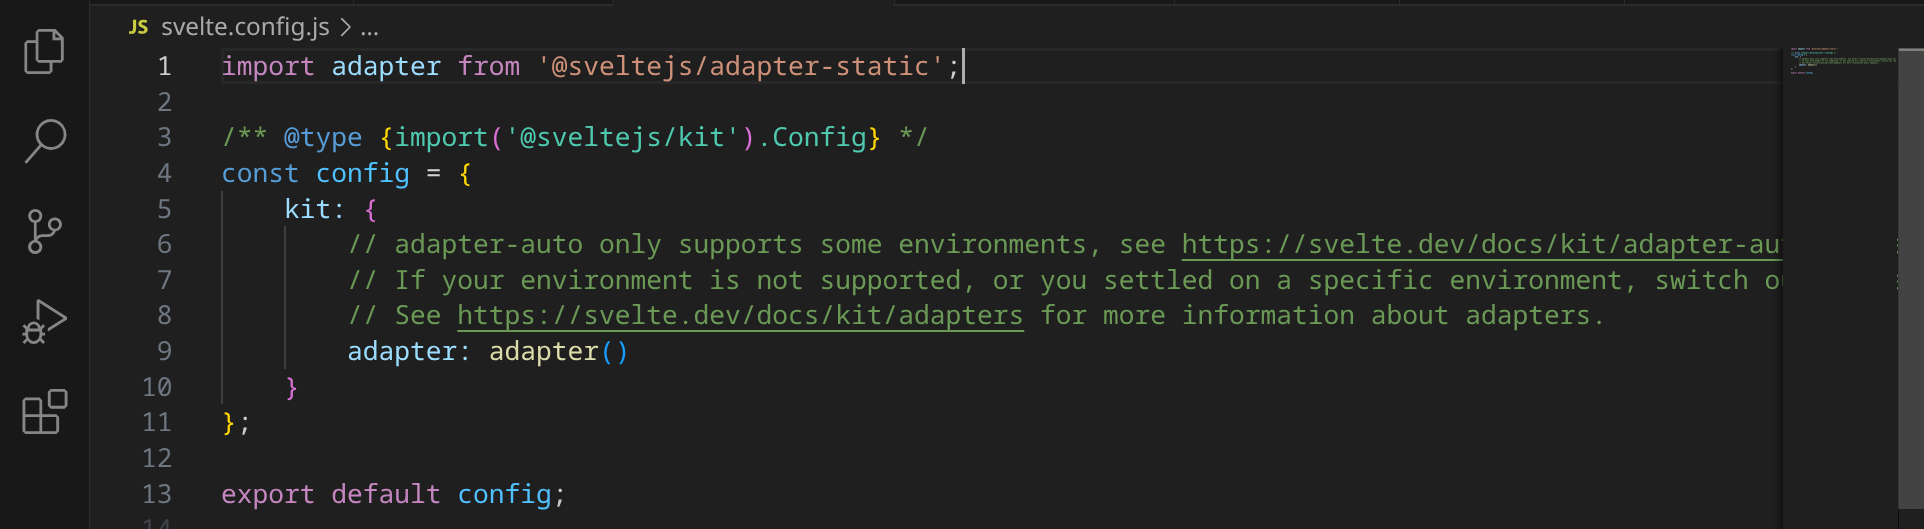1924x529 pixels.
Task: Open the Search view magnifier icon
Action: click(44, 141)
